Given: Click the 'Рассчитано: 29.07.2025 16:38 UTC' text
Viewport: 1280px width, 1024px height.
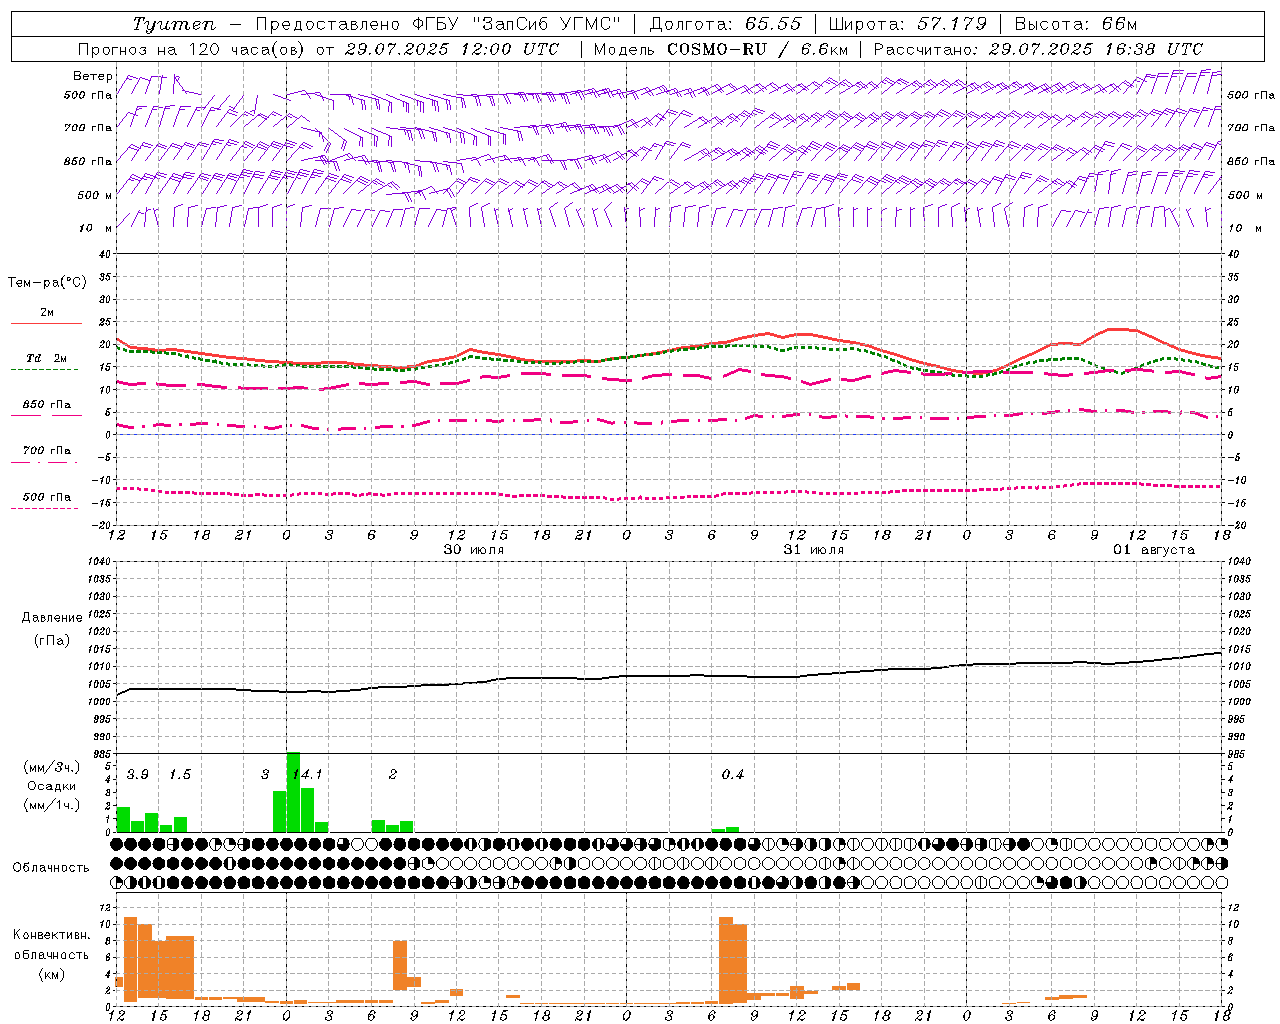Looking at the screenshot, I should point(1038,49).
